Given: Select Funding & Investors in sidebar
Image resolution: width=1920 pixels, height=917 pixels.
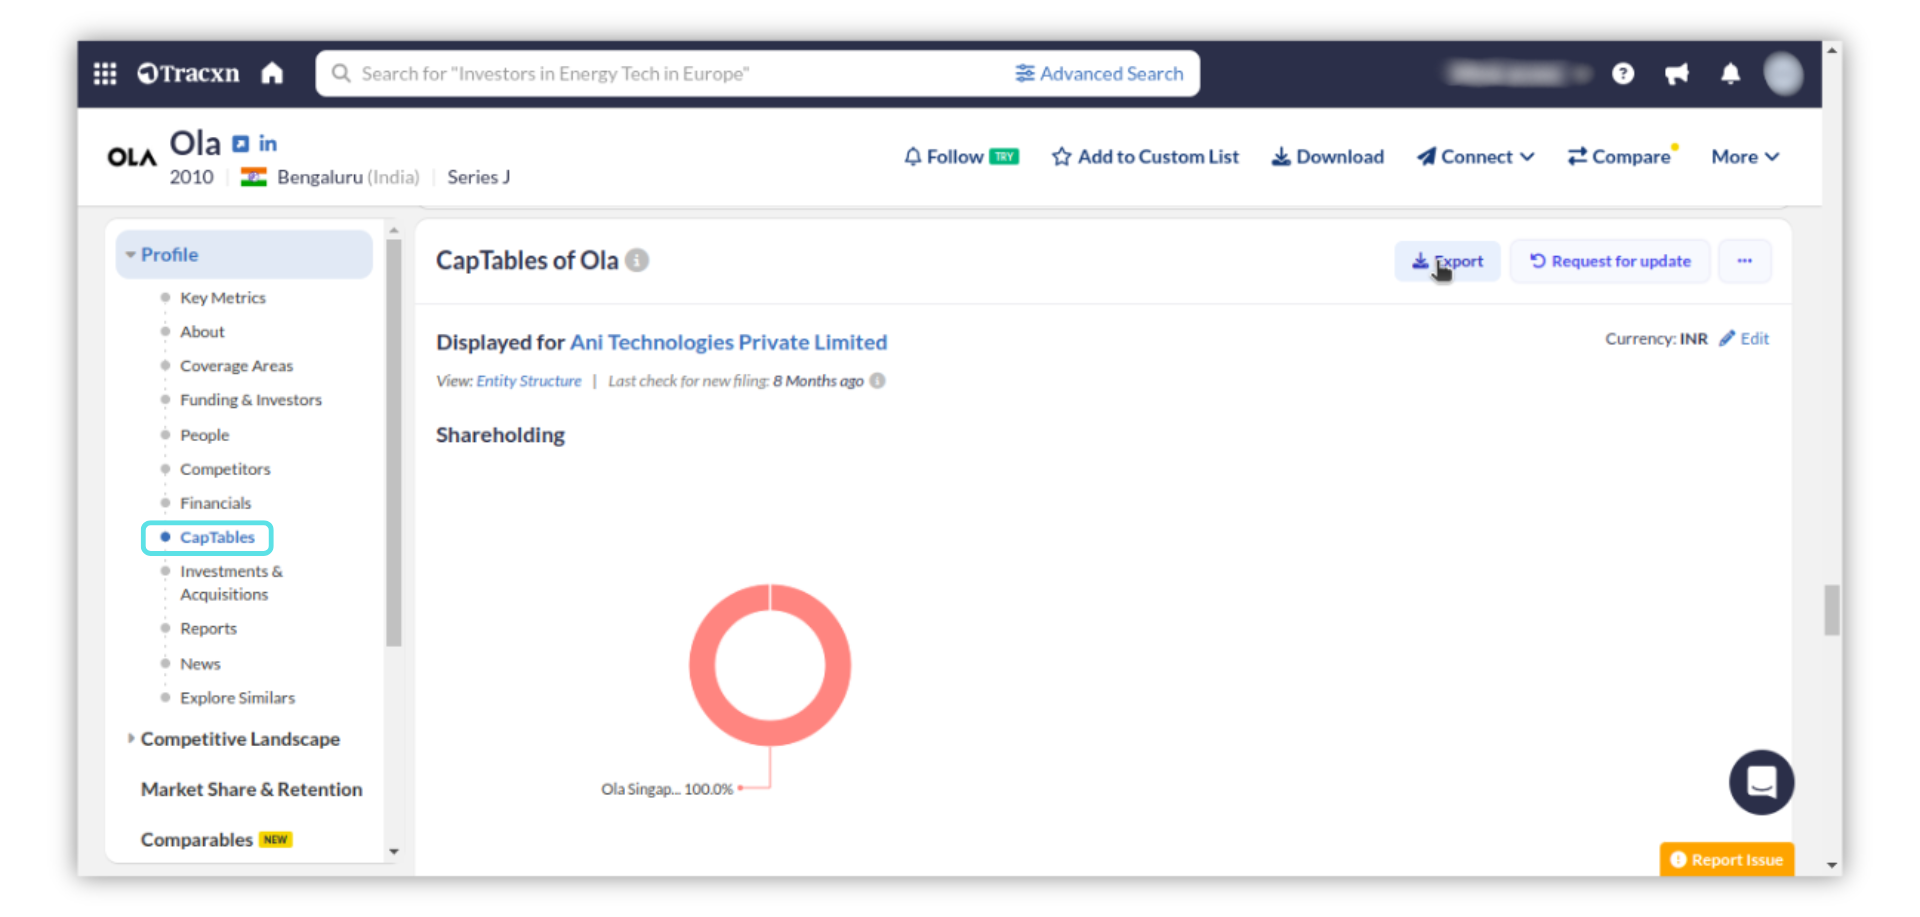Looking at the screenshot, I should [250, 400].
